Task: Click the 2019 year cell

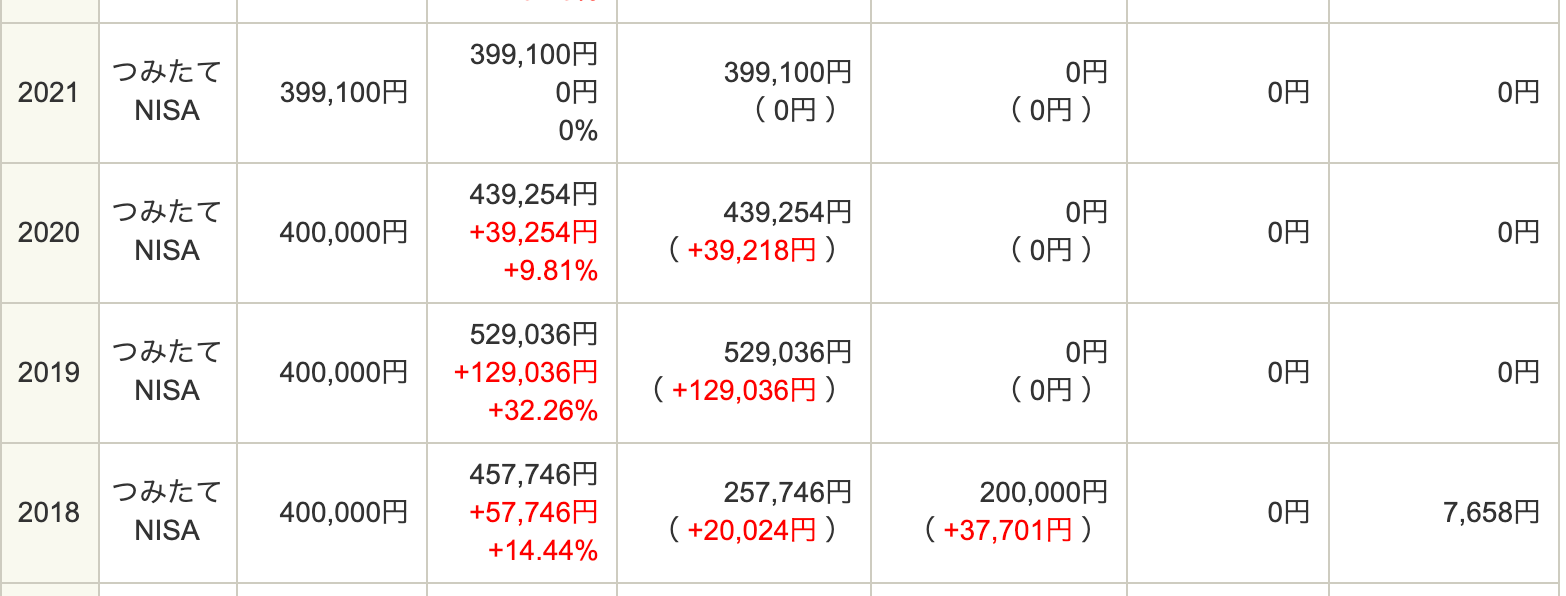Action: pos(48,373)
